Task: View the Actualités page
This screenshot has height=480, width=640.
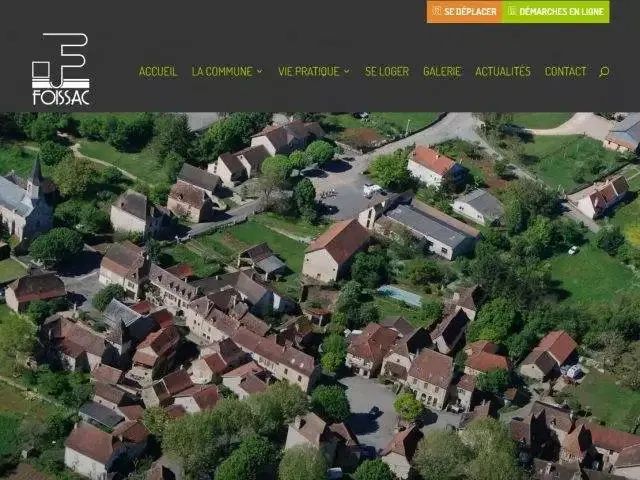Action: 503,71
